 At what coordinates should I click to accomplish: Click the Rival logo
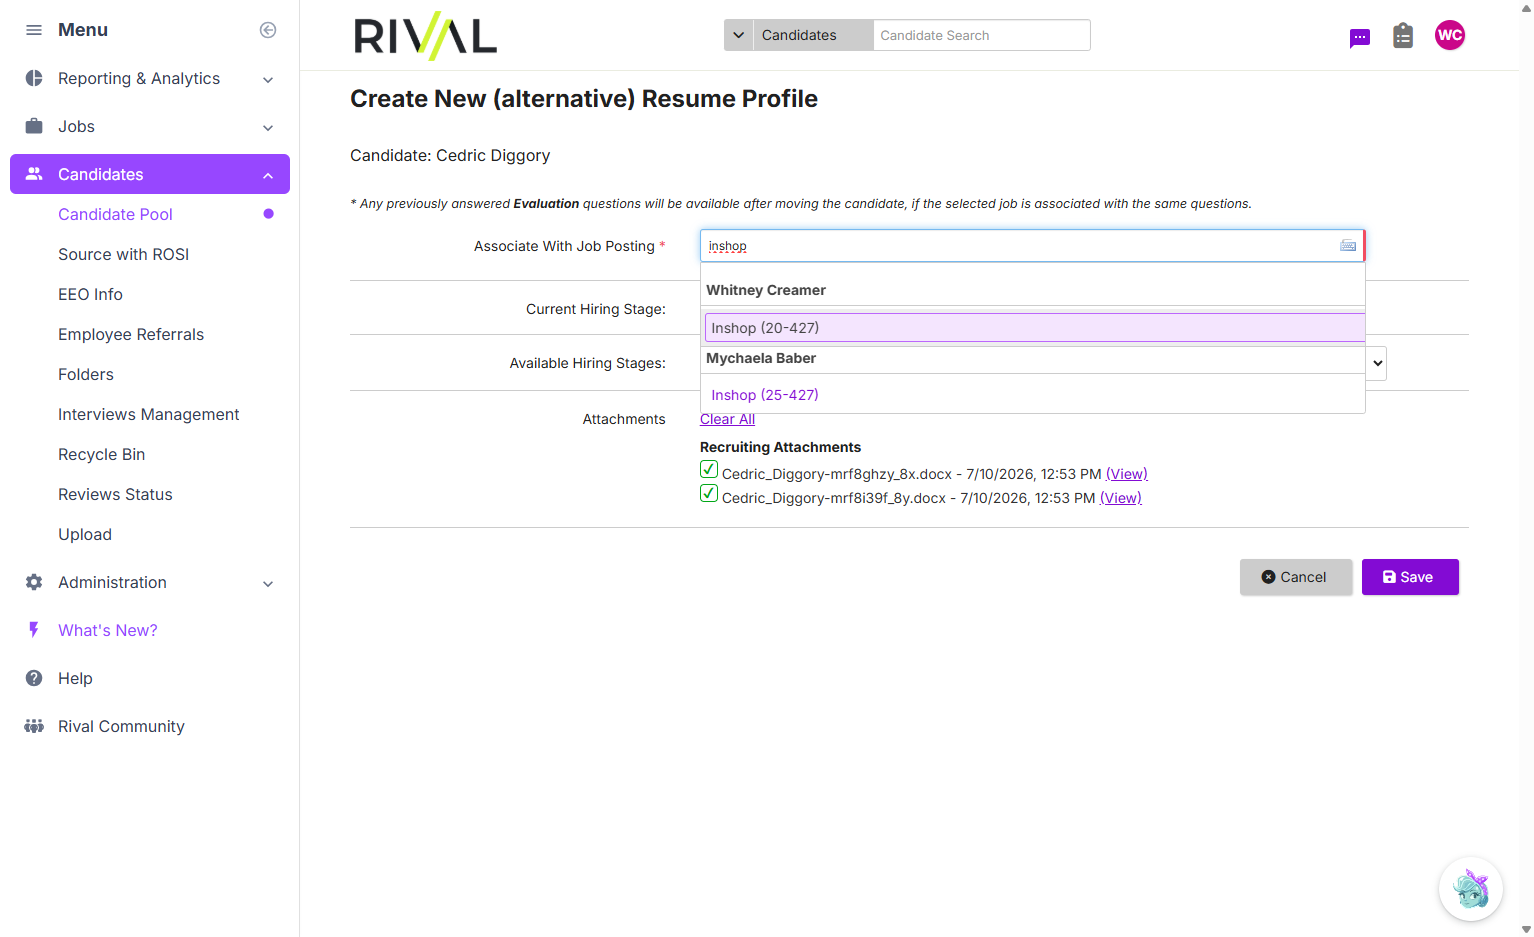(x=426, y=36)
